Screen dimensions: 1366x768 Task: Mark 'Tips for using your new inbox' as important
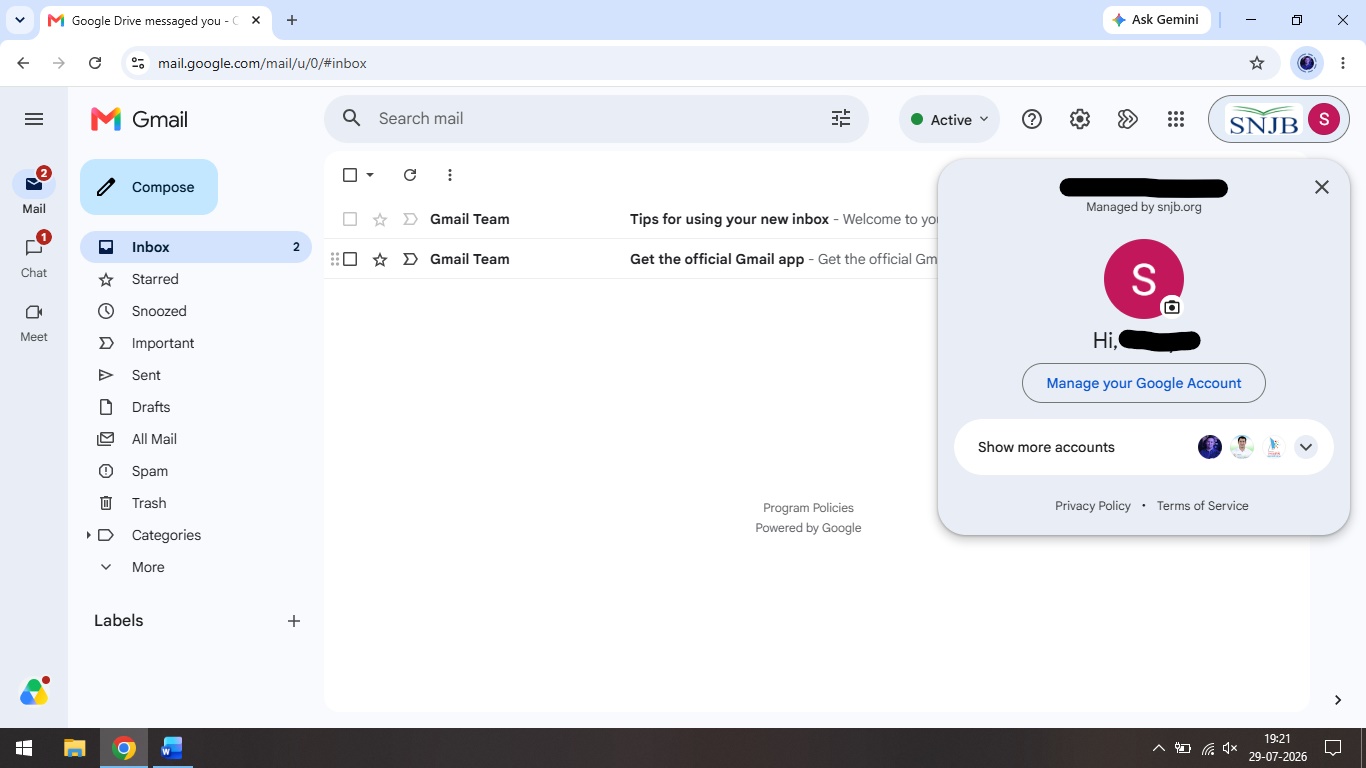click(x=410, y=219)
